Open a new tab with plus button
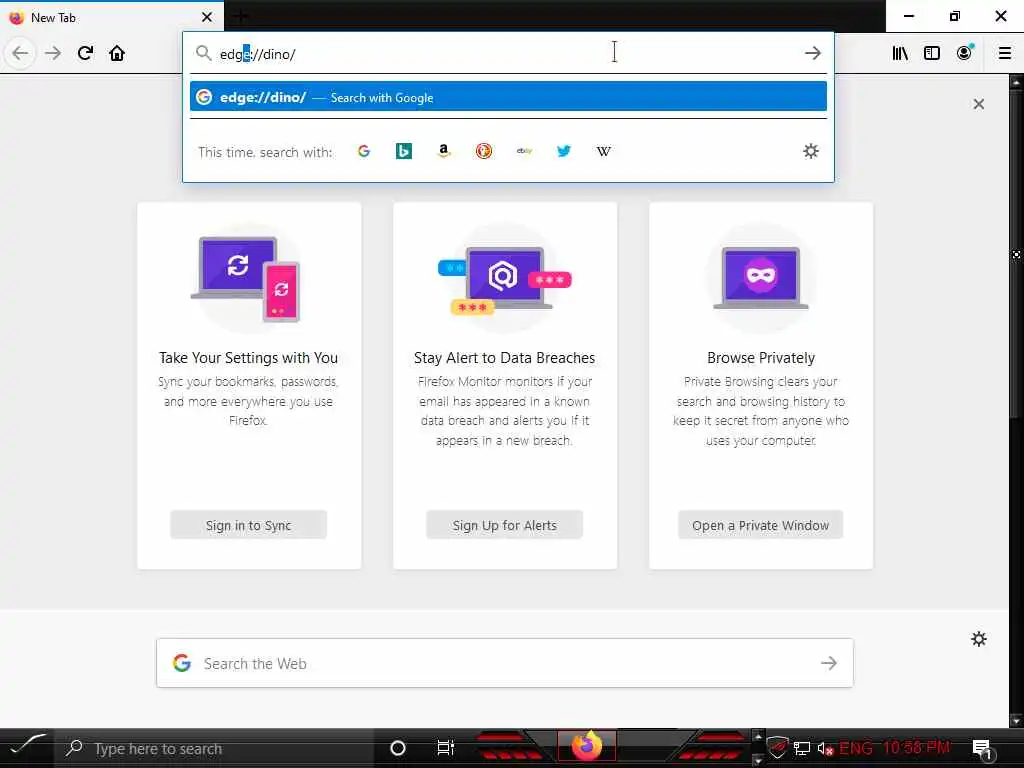The height and width of the screenshot is (768, 1024). 240,17
